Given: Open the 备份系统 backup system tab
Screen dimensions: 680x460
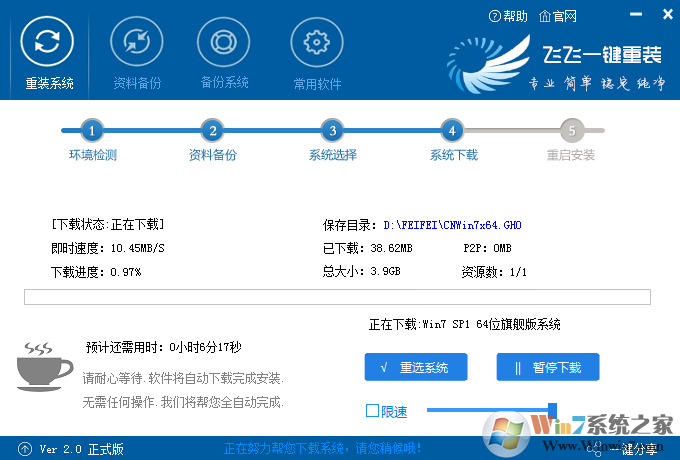Looking at the screenshot, I should pos(224,53).
